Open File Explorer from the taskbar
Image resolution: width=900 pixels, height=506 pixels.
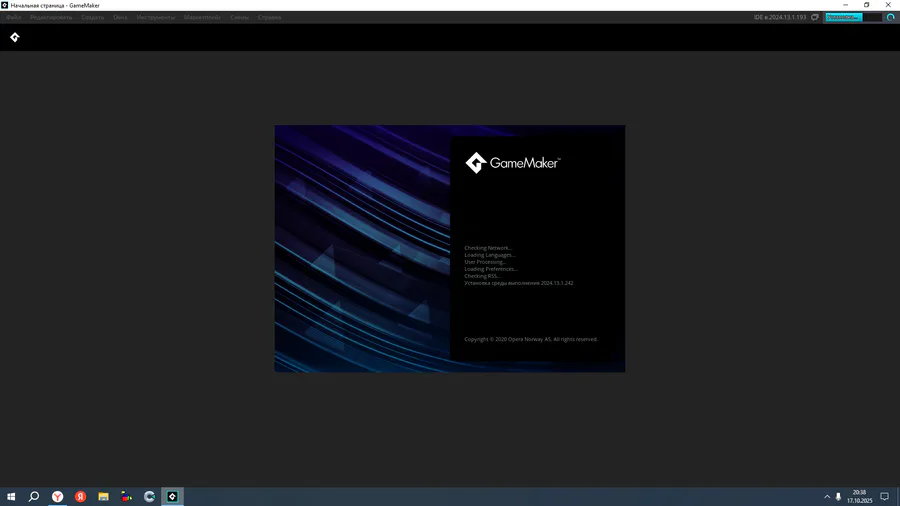(x=103, y=496)
